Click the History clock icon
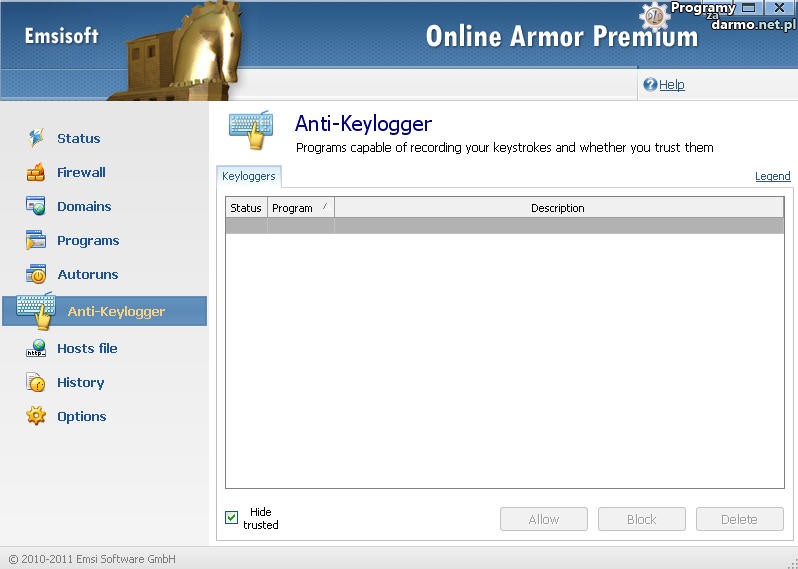The width and height of the screenshot is (798, 569). click(36, 382)
